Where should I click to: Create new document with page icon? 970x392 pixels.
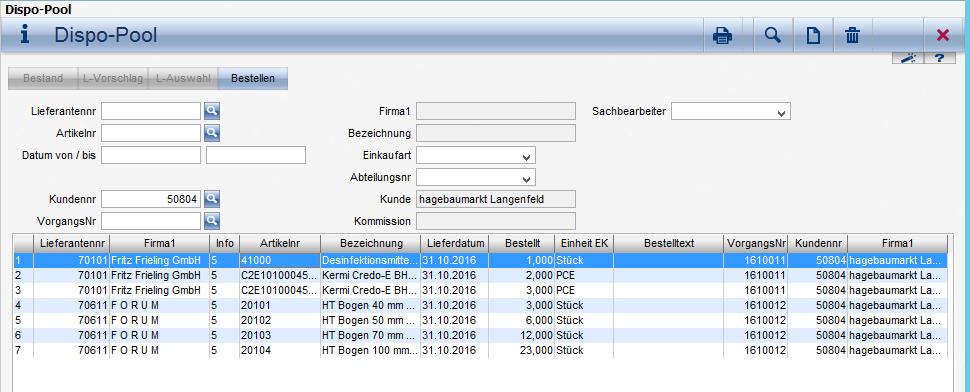(812, 36)
